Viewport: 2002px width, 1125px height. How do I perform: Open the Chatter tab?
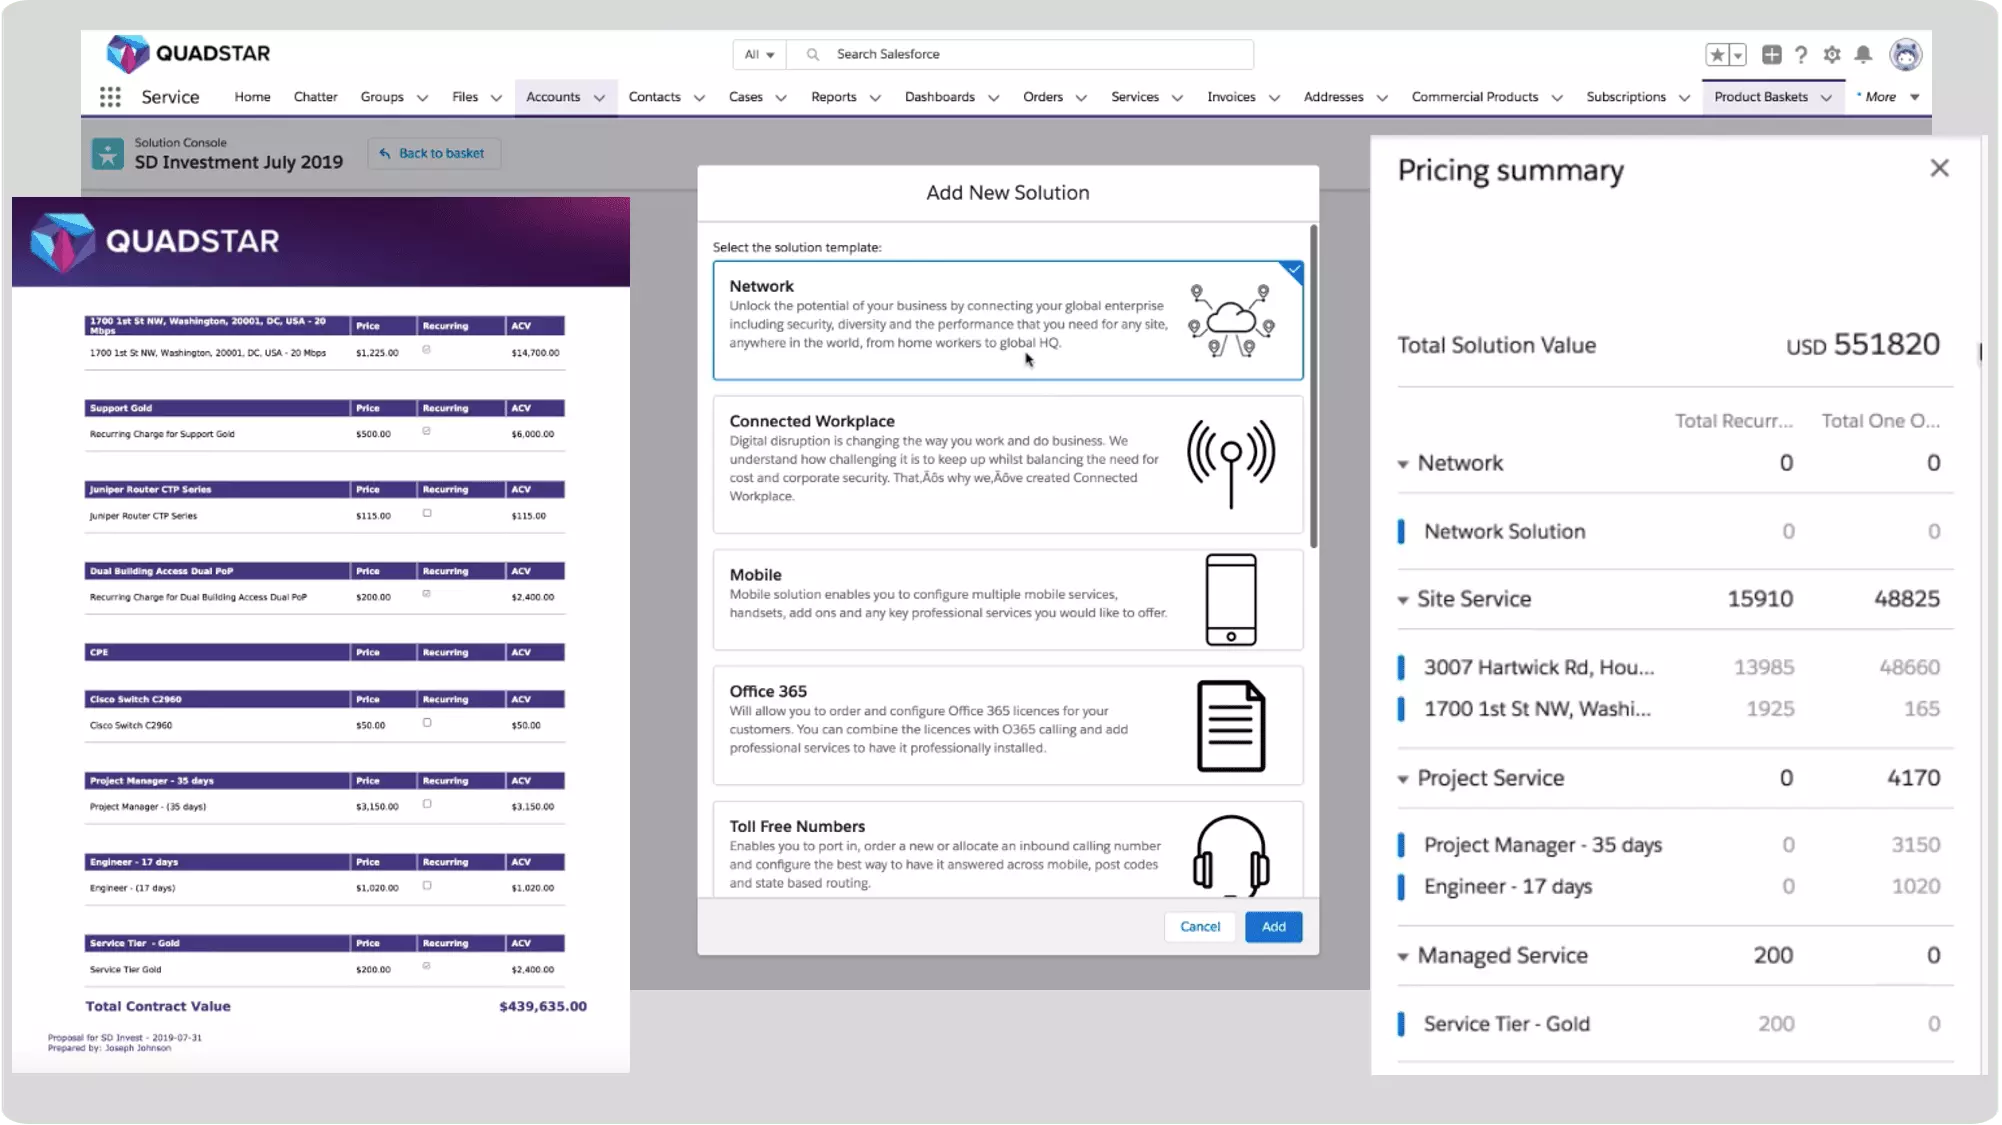[315, 97]
